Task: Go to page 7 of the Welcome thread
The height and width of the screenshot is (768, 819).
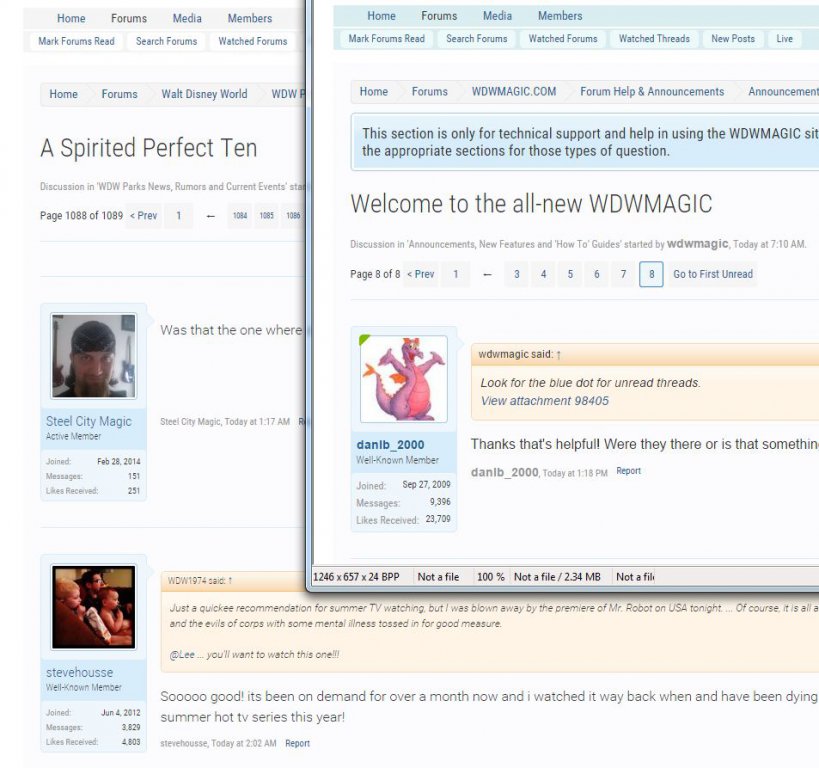Action: (x=623, y=274)
